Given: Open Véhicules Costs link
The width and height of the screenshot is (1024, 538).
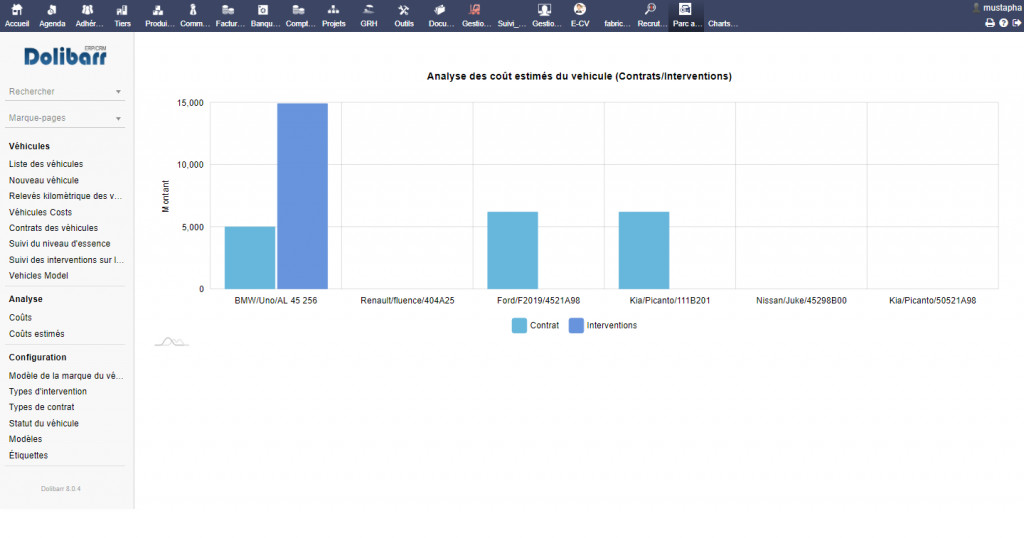Looking at the screenshot, I should tap(40, 212).
